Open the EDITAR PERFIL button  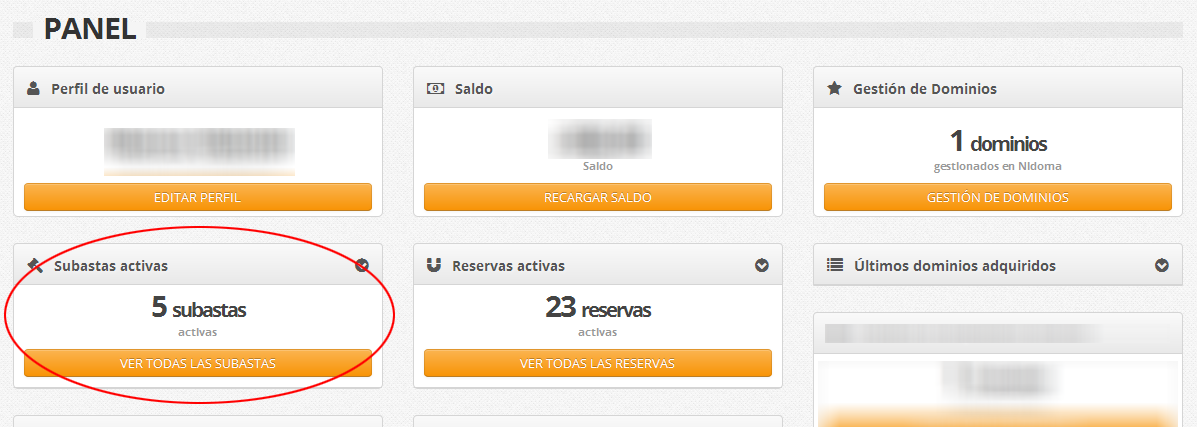tap(198, 197)
